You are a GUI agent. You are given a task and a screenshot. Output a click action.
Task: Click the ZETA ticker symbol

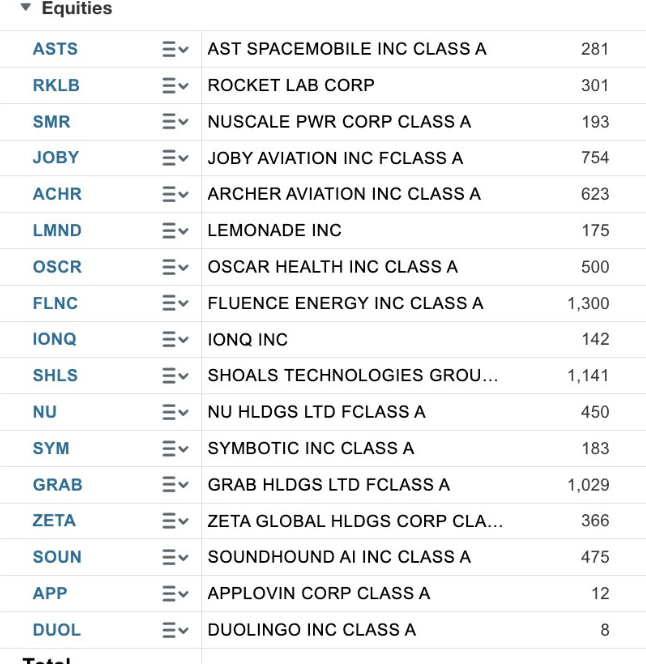(x=54, y=521)
